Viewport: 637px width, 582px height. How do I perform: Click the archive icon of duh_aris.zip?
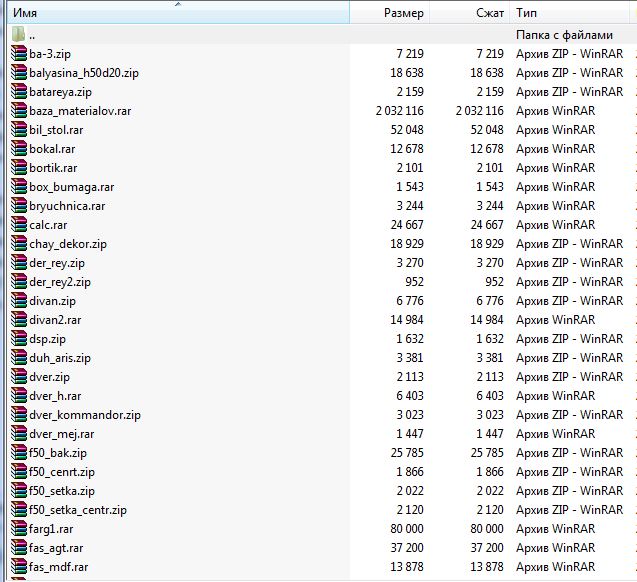pyautogui.click(x=19, y=358)
